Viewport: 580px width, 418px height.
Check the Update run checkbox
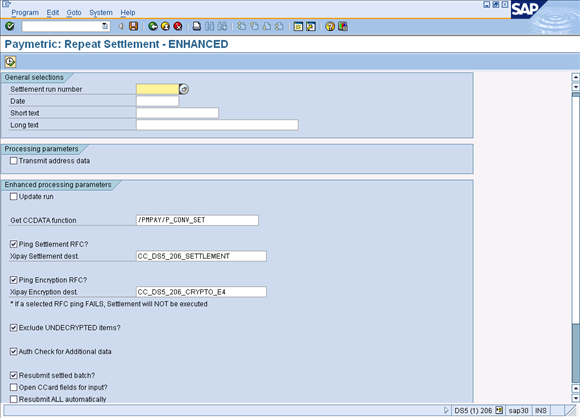coord(14,196)
